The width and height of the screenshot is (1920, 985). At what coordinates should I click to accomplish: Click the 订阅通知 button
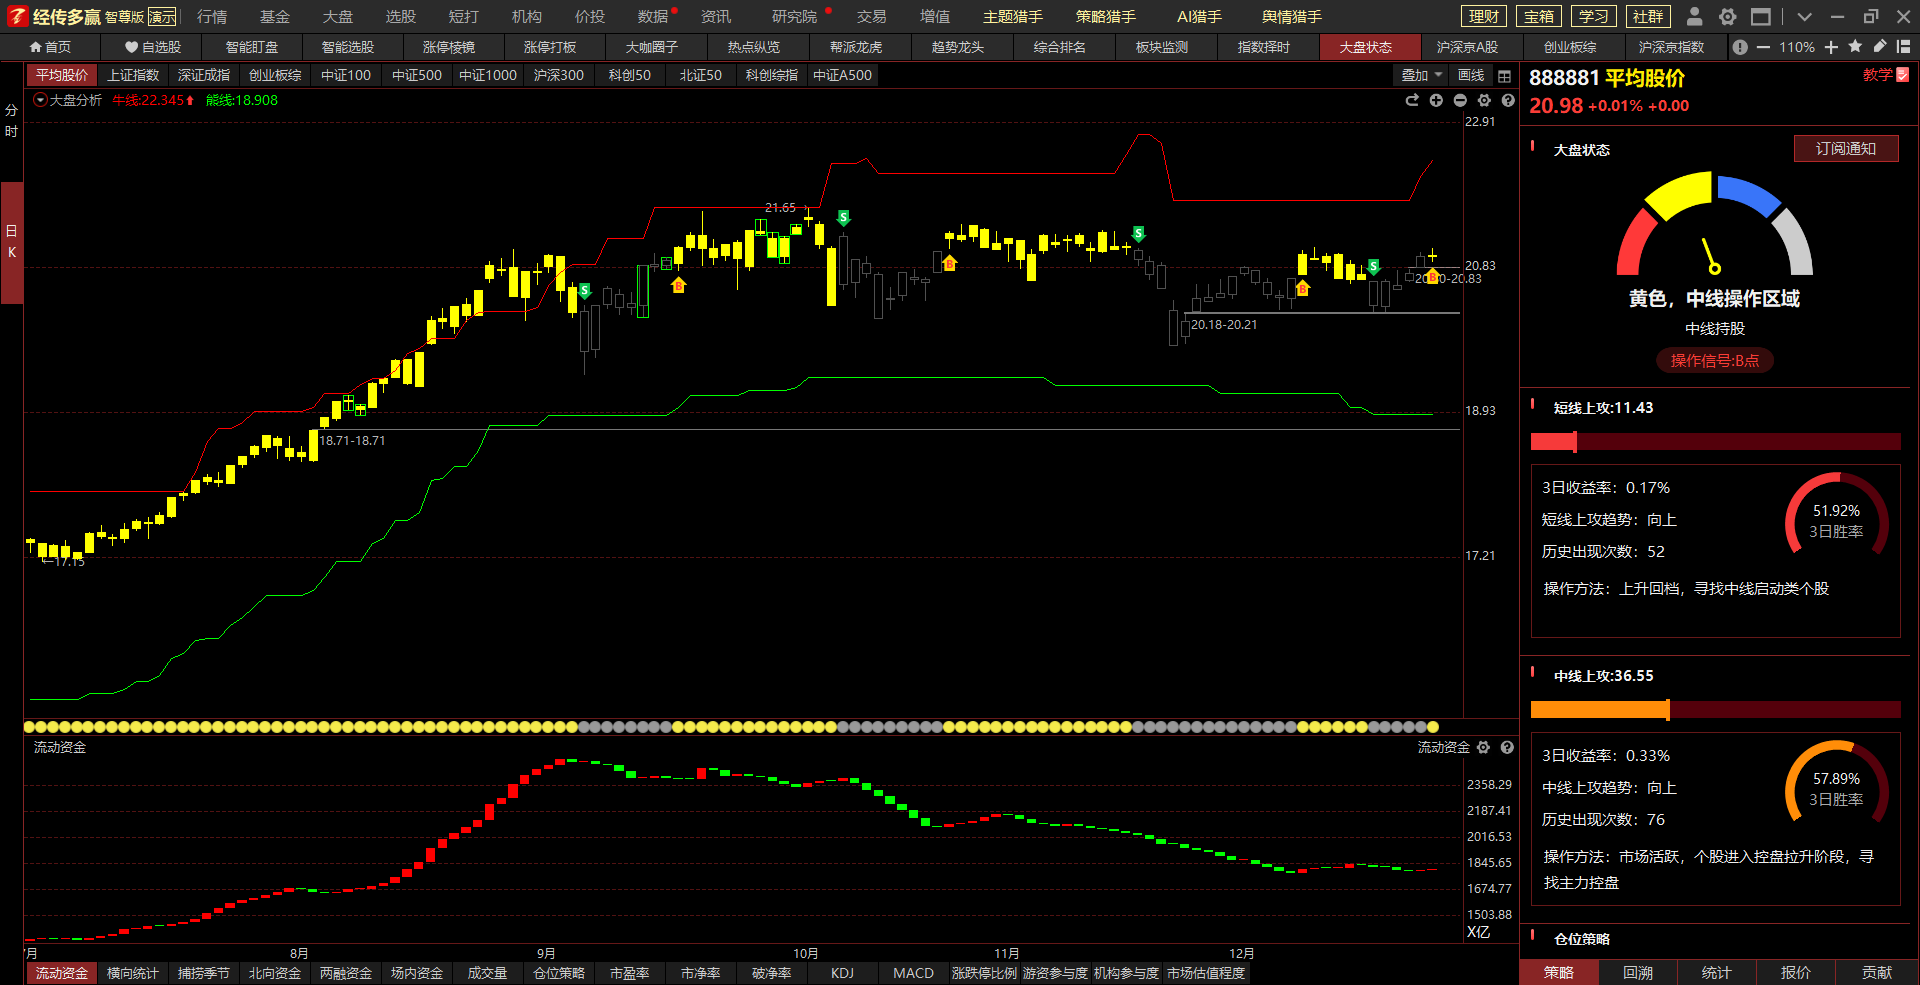pos(1845,149)
